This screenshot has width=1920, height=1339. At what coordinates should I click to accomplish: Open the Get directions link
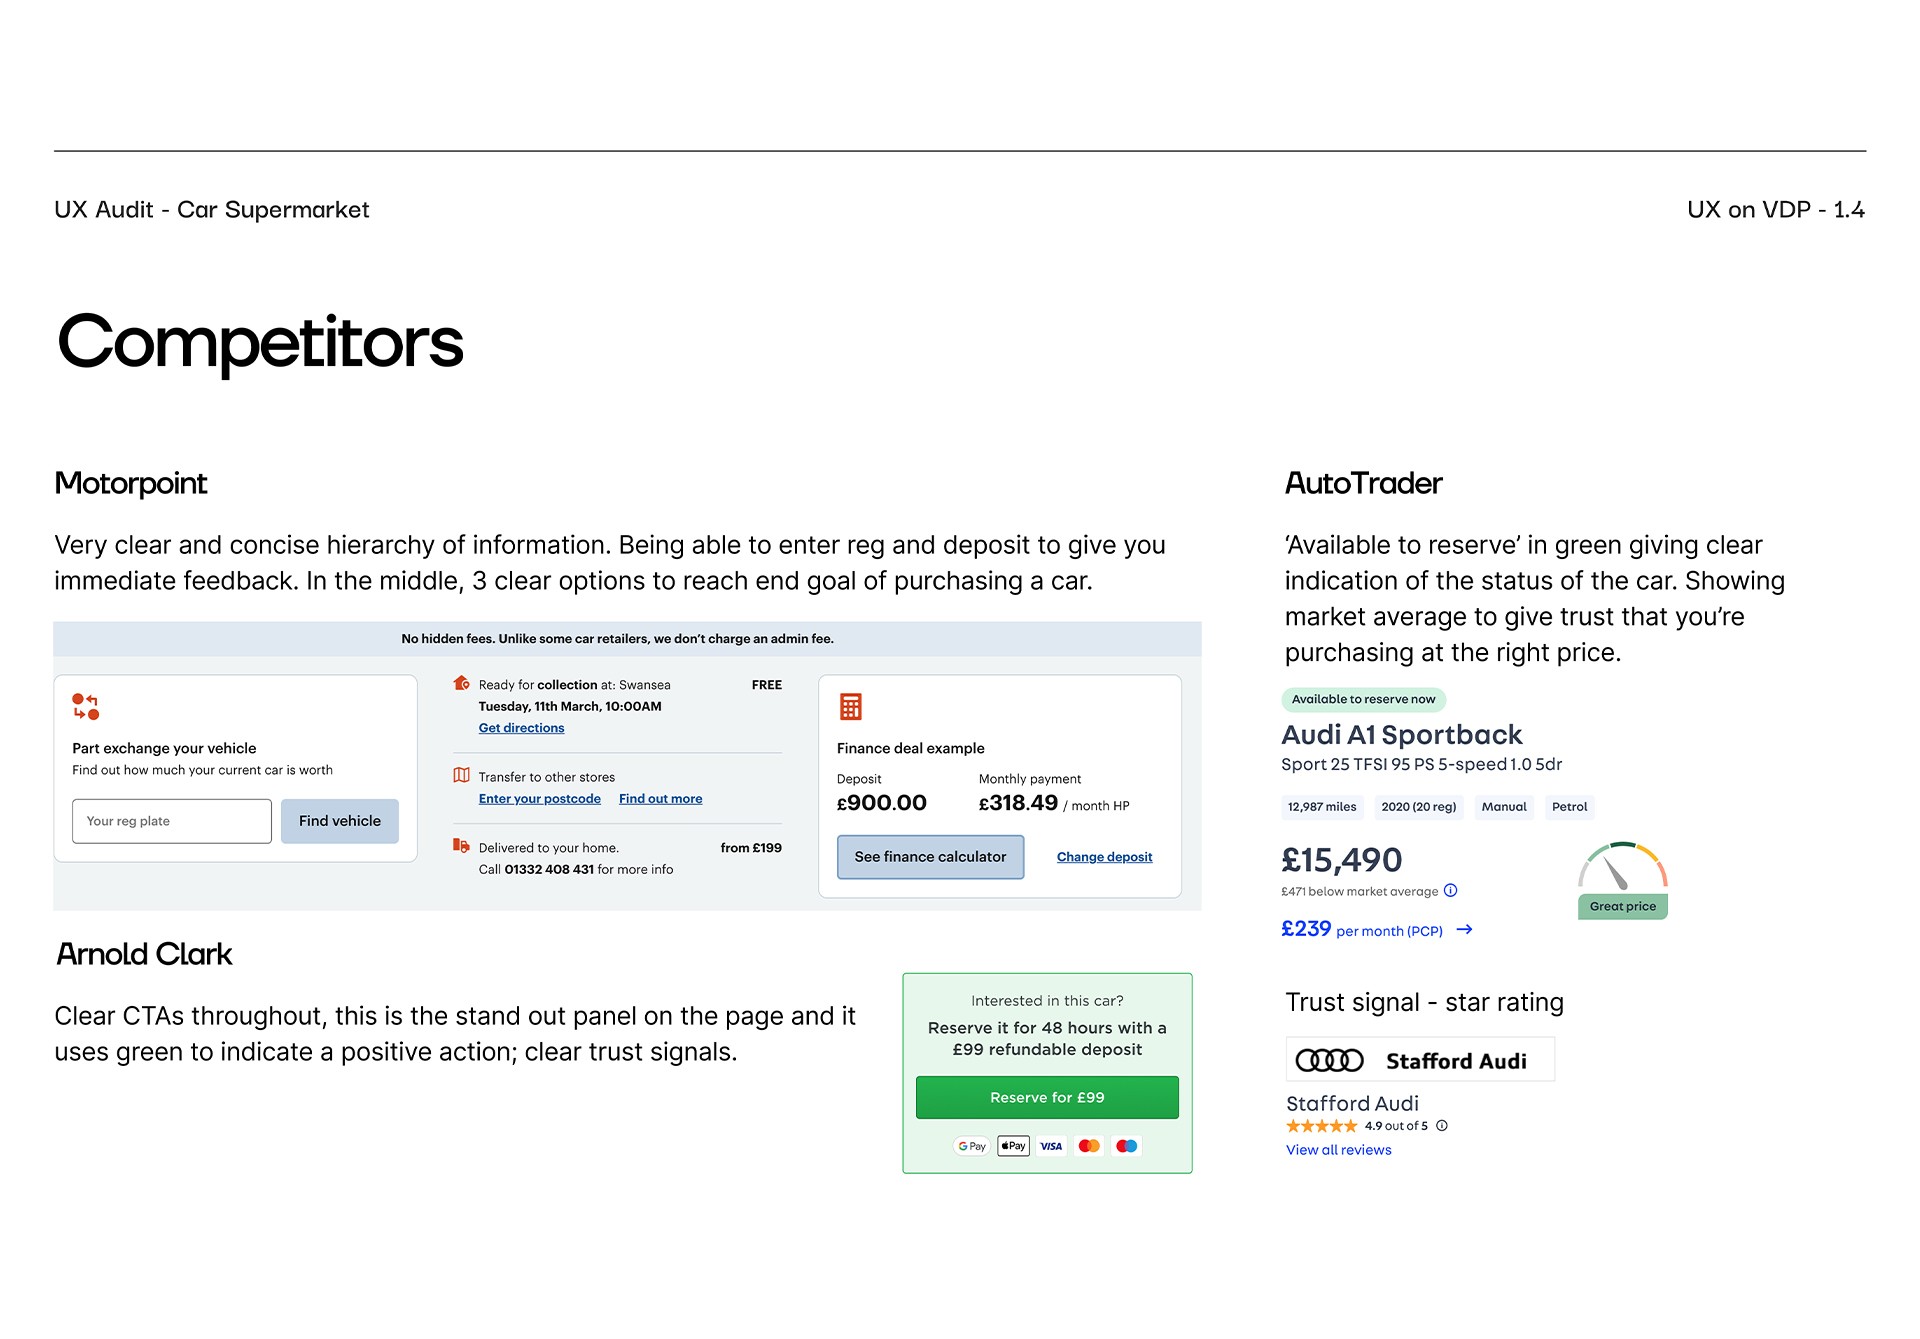point(521,728)
